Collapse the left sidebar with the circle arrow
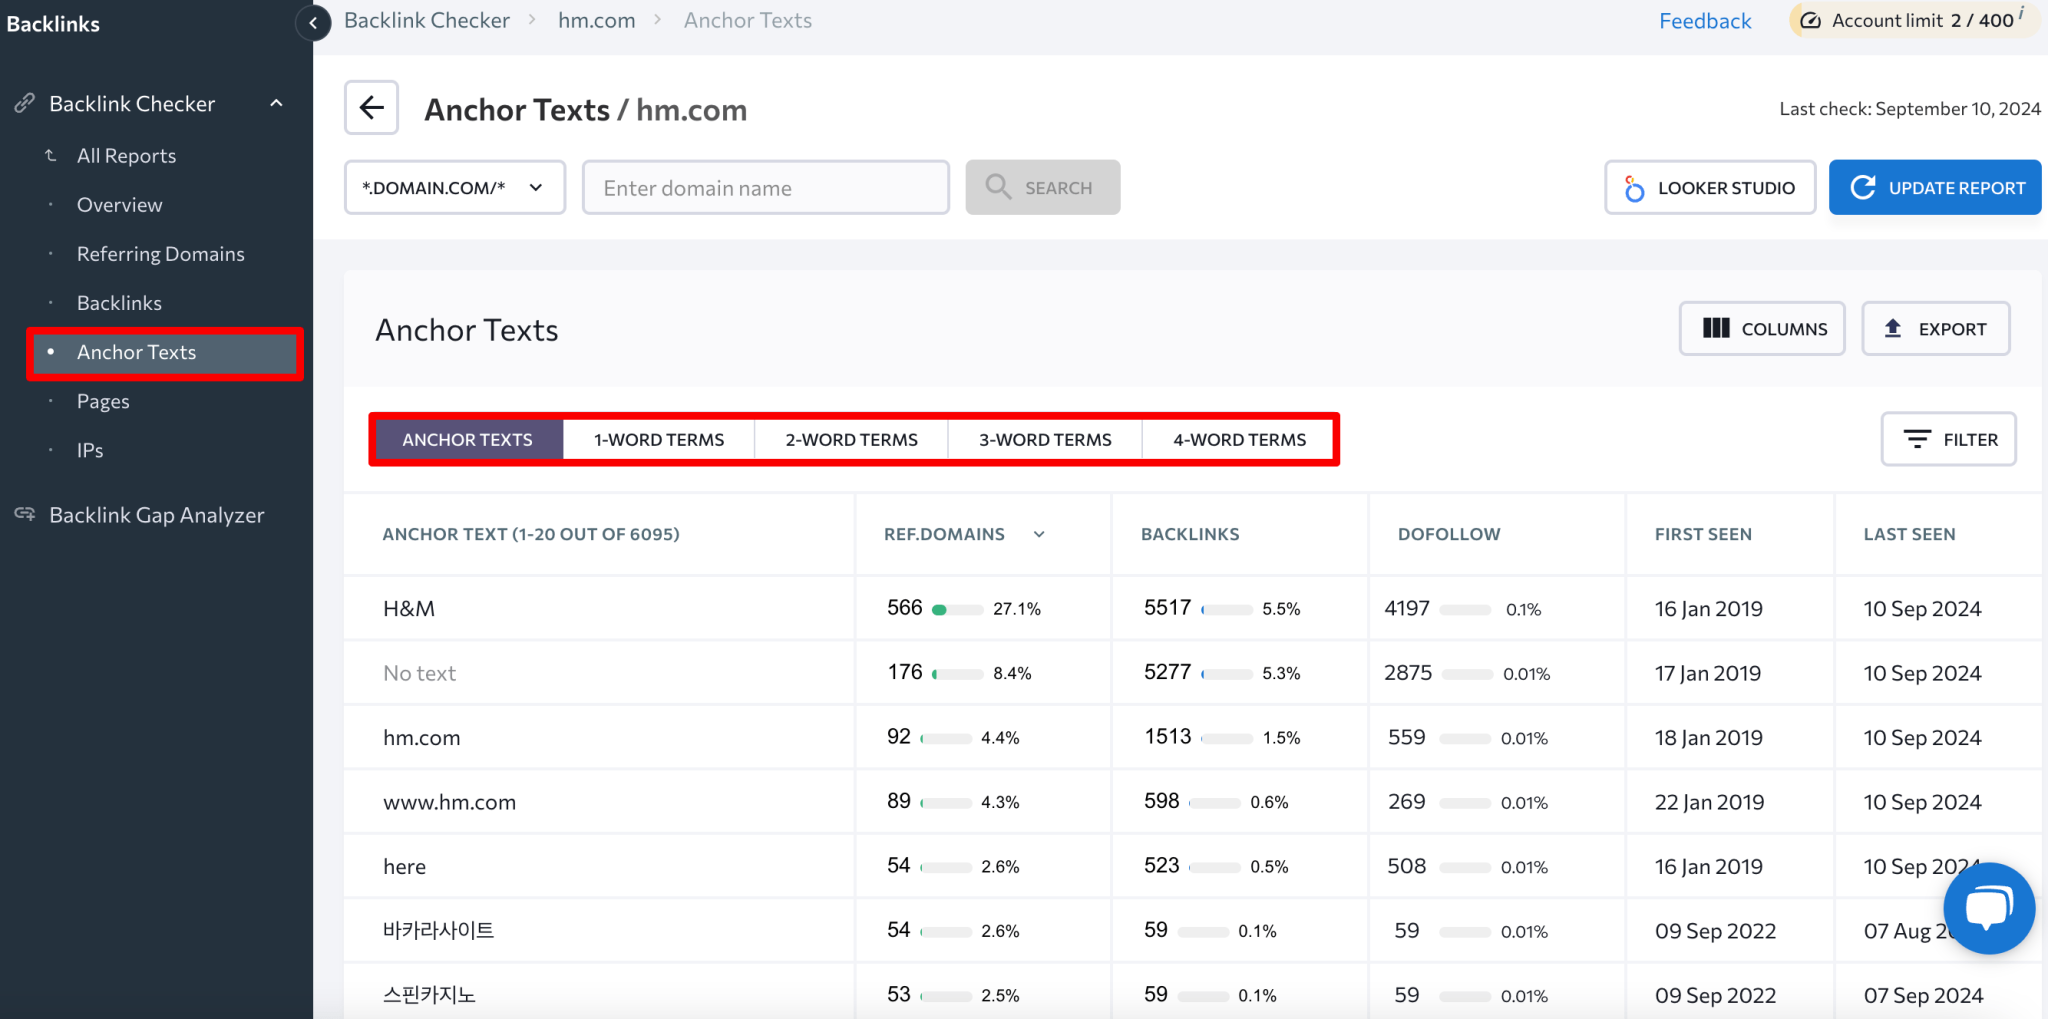 pos(313,23)
